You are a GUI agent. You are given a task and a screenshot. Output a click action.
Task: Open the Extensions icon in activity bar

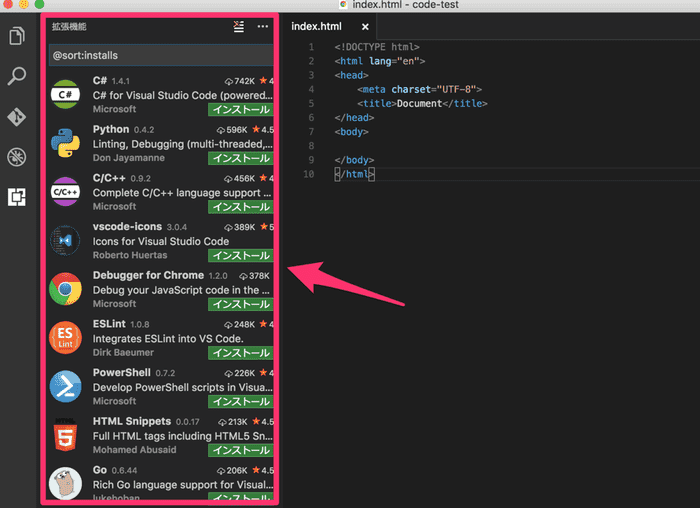16,196
